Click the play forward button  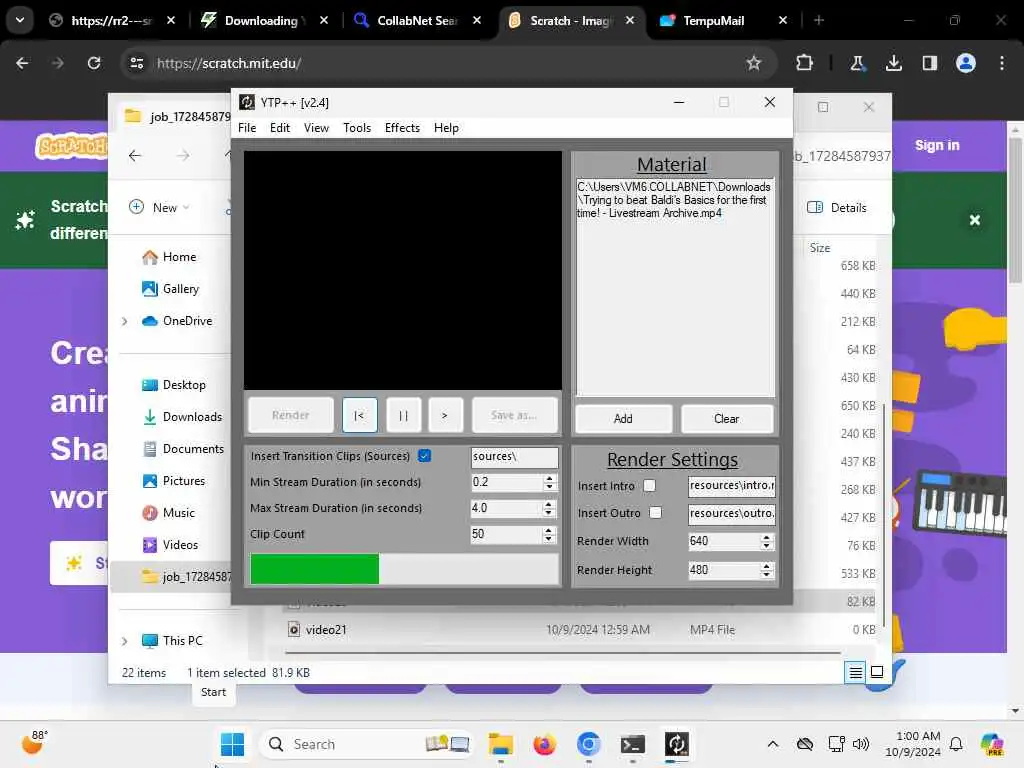(x=445, y=415)
